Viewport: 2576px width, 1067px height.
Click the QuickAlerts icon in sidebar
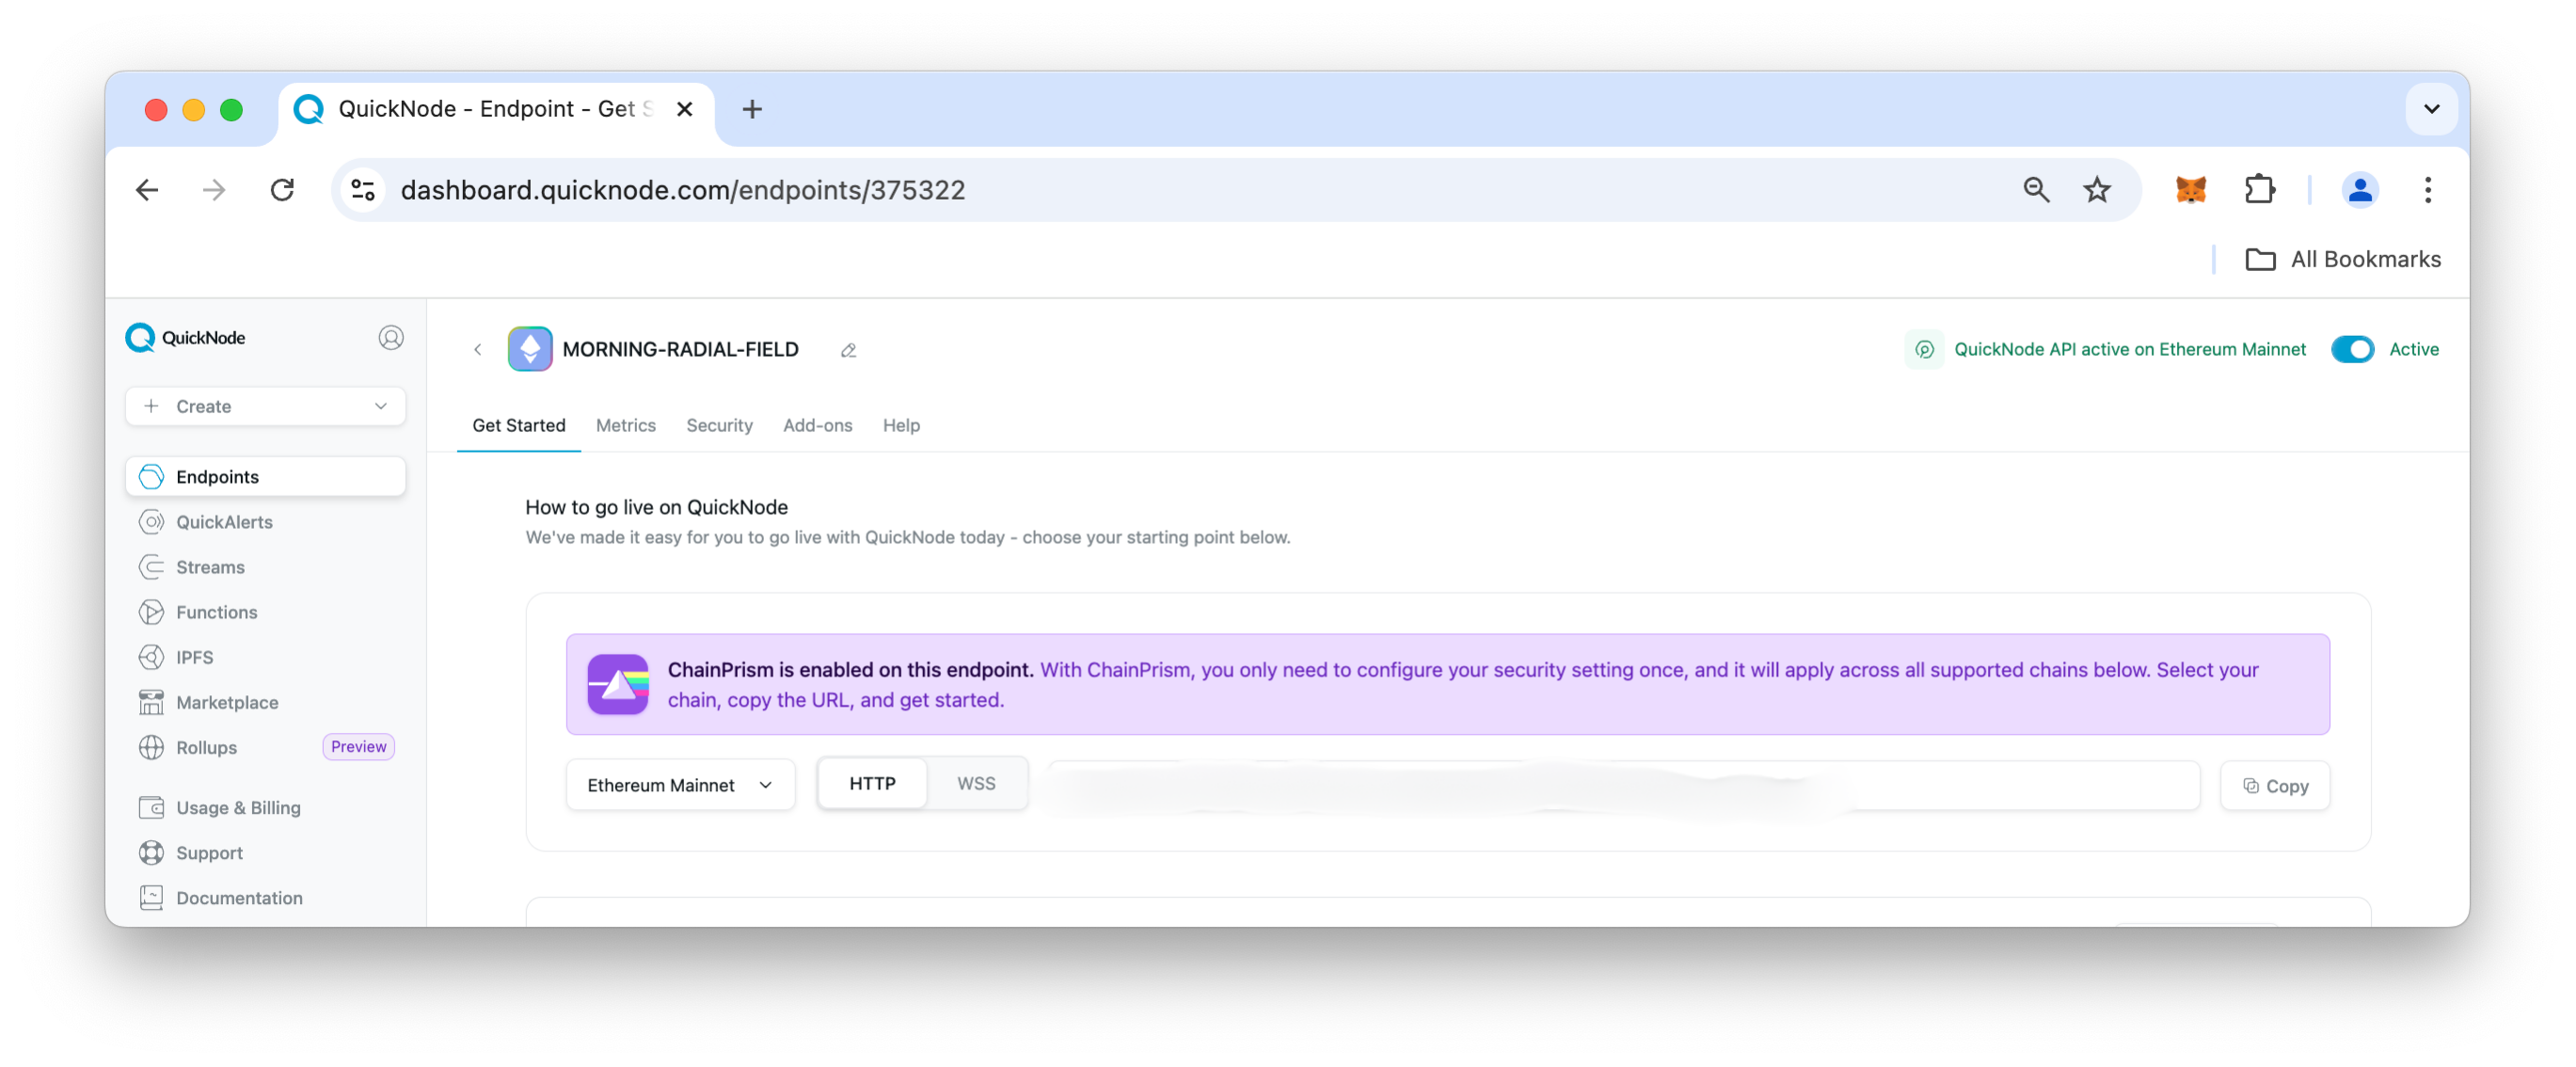[x=151, y=521]
